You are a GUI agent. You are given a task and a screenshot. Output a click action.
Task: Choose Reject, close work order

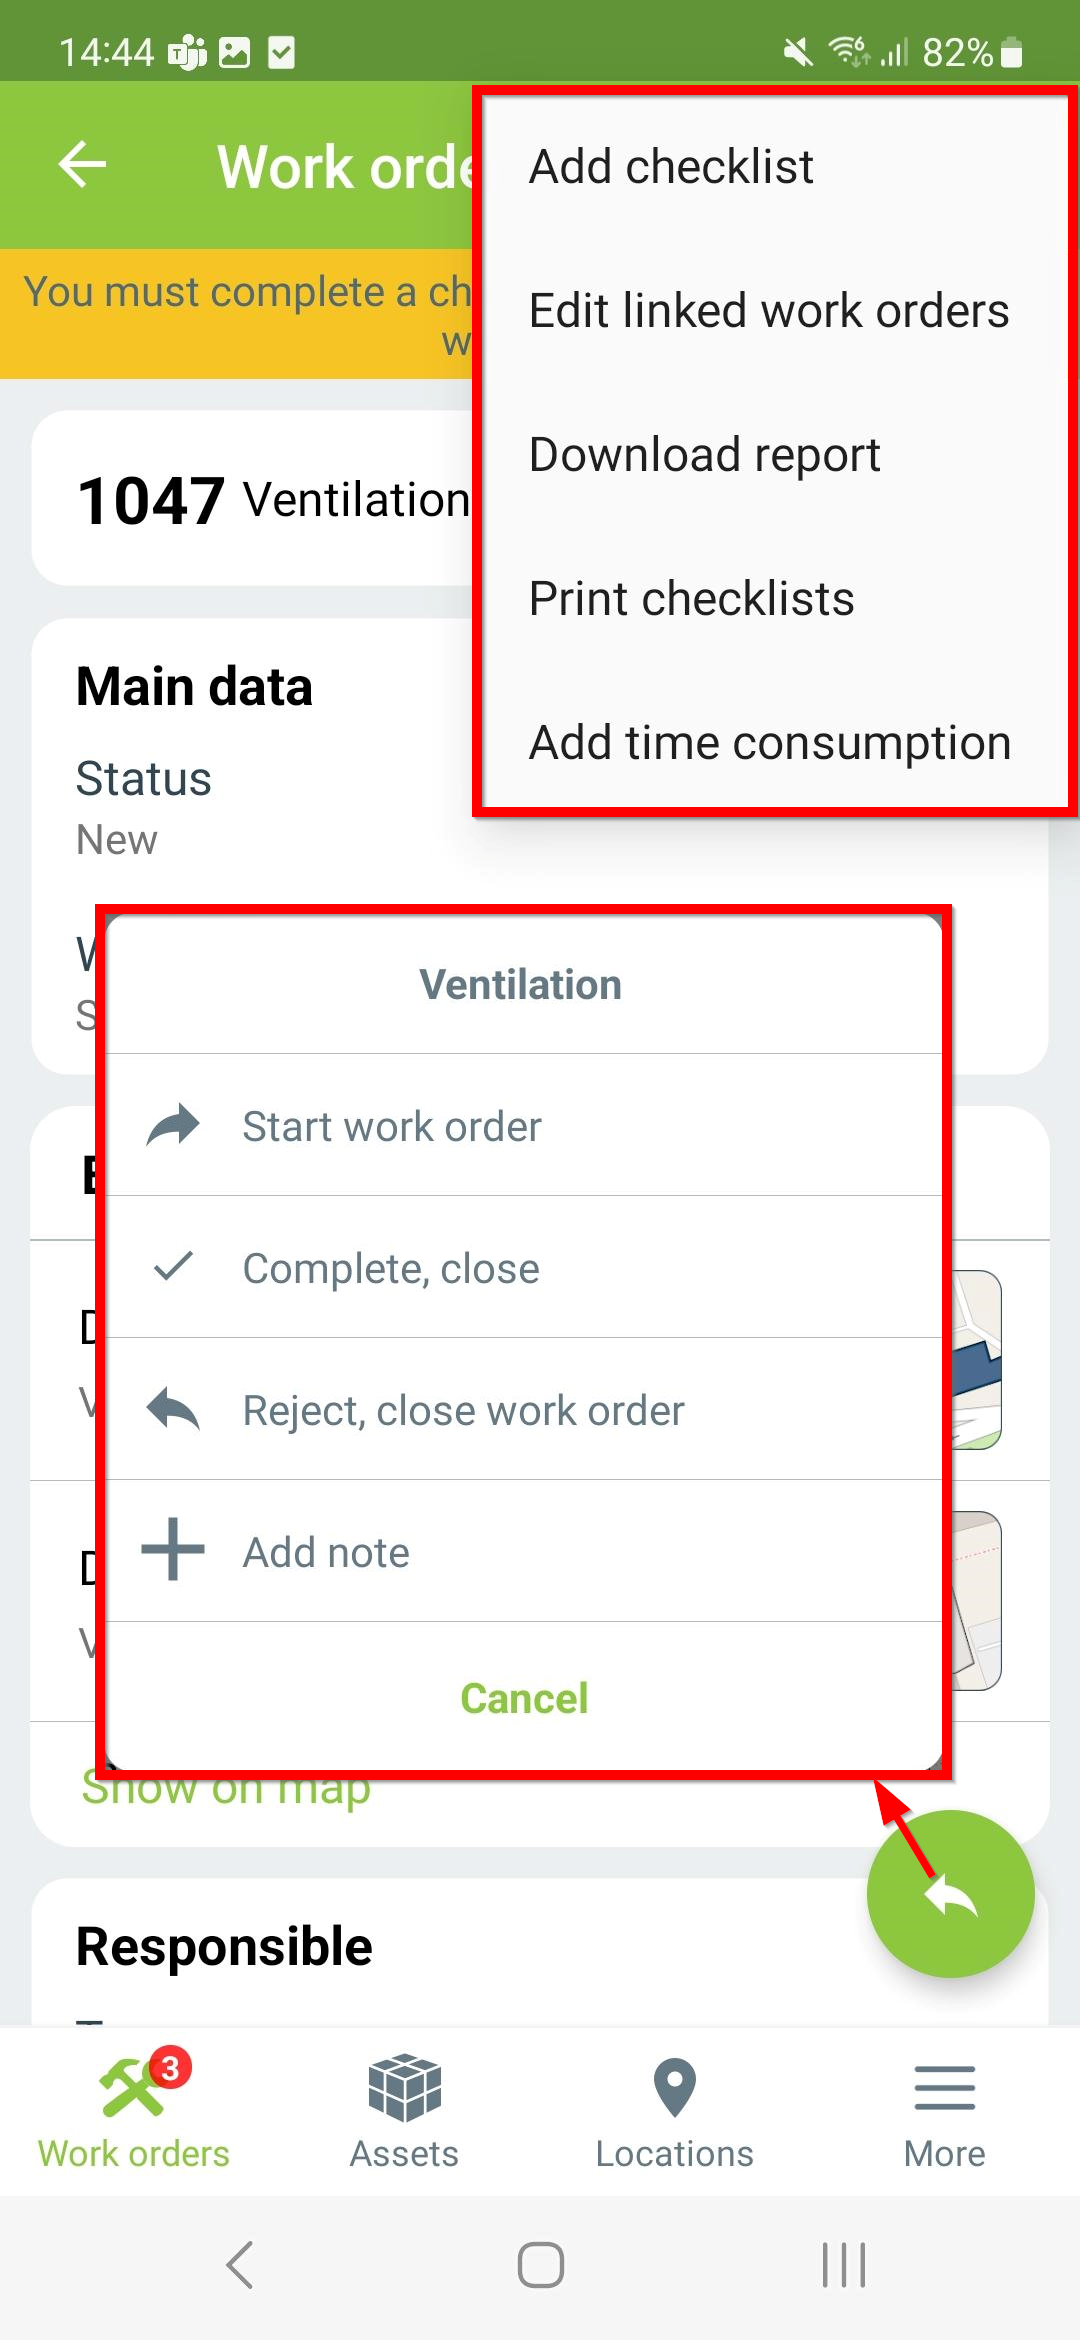tap(524, 1410)
